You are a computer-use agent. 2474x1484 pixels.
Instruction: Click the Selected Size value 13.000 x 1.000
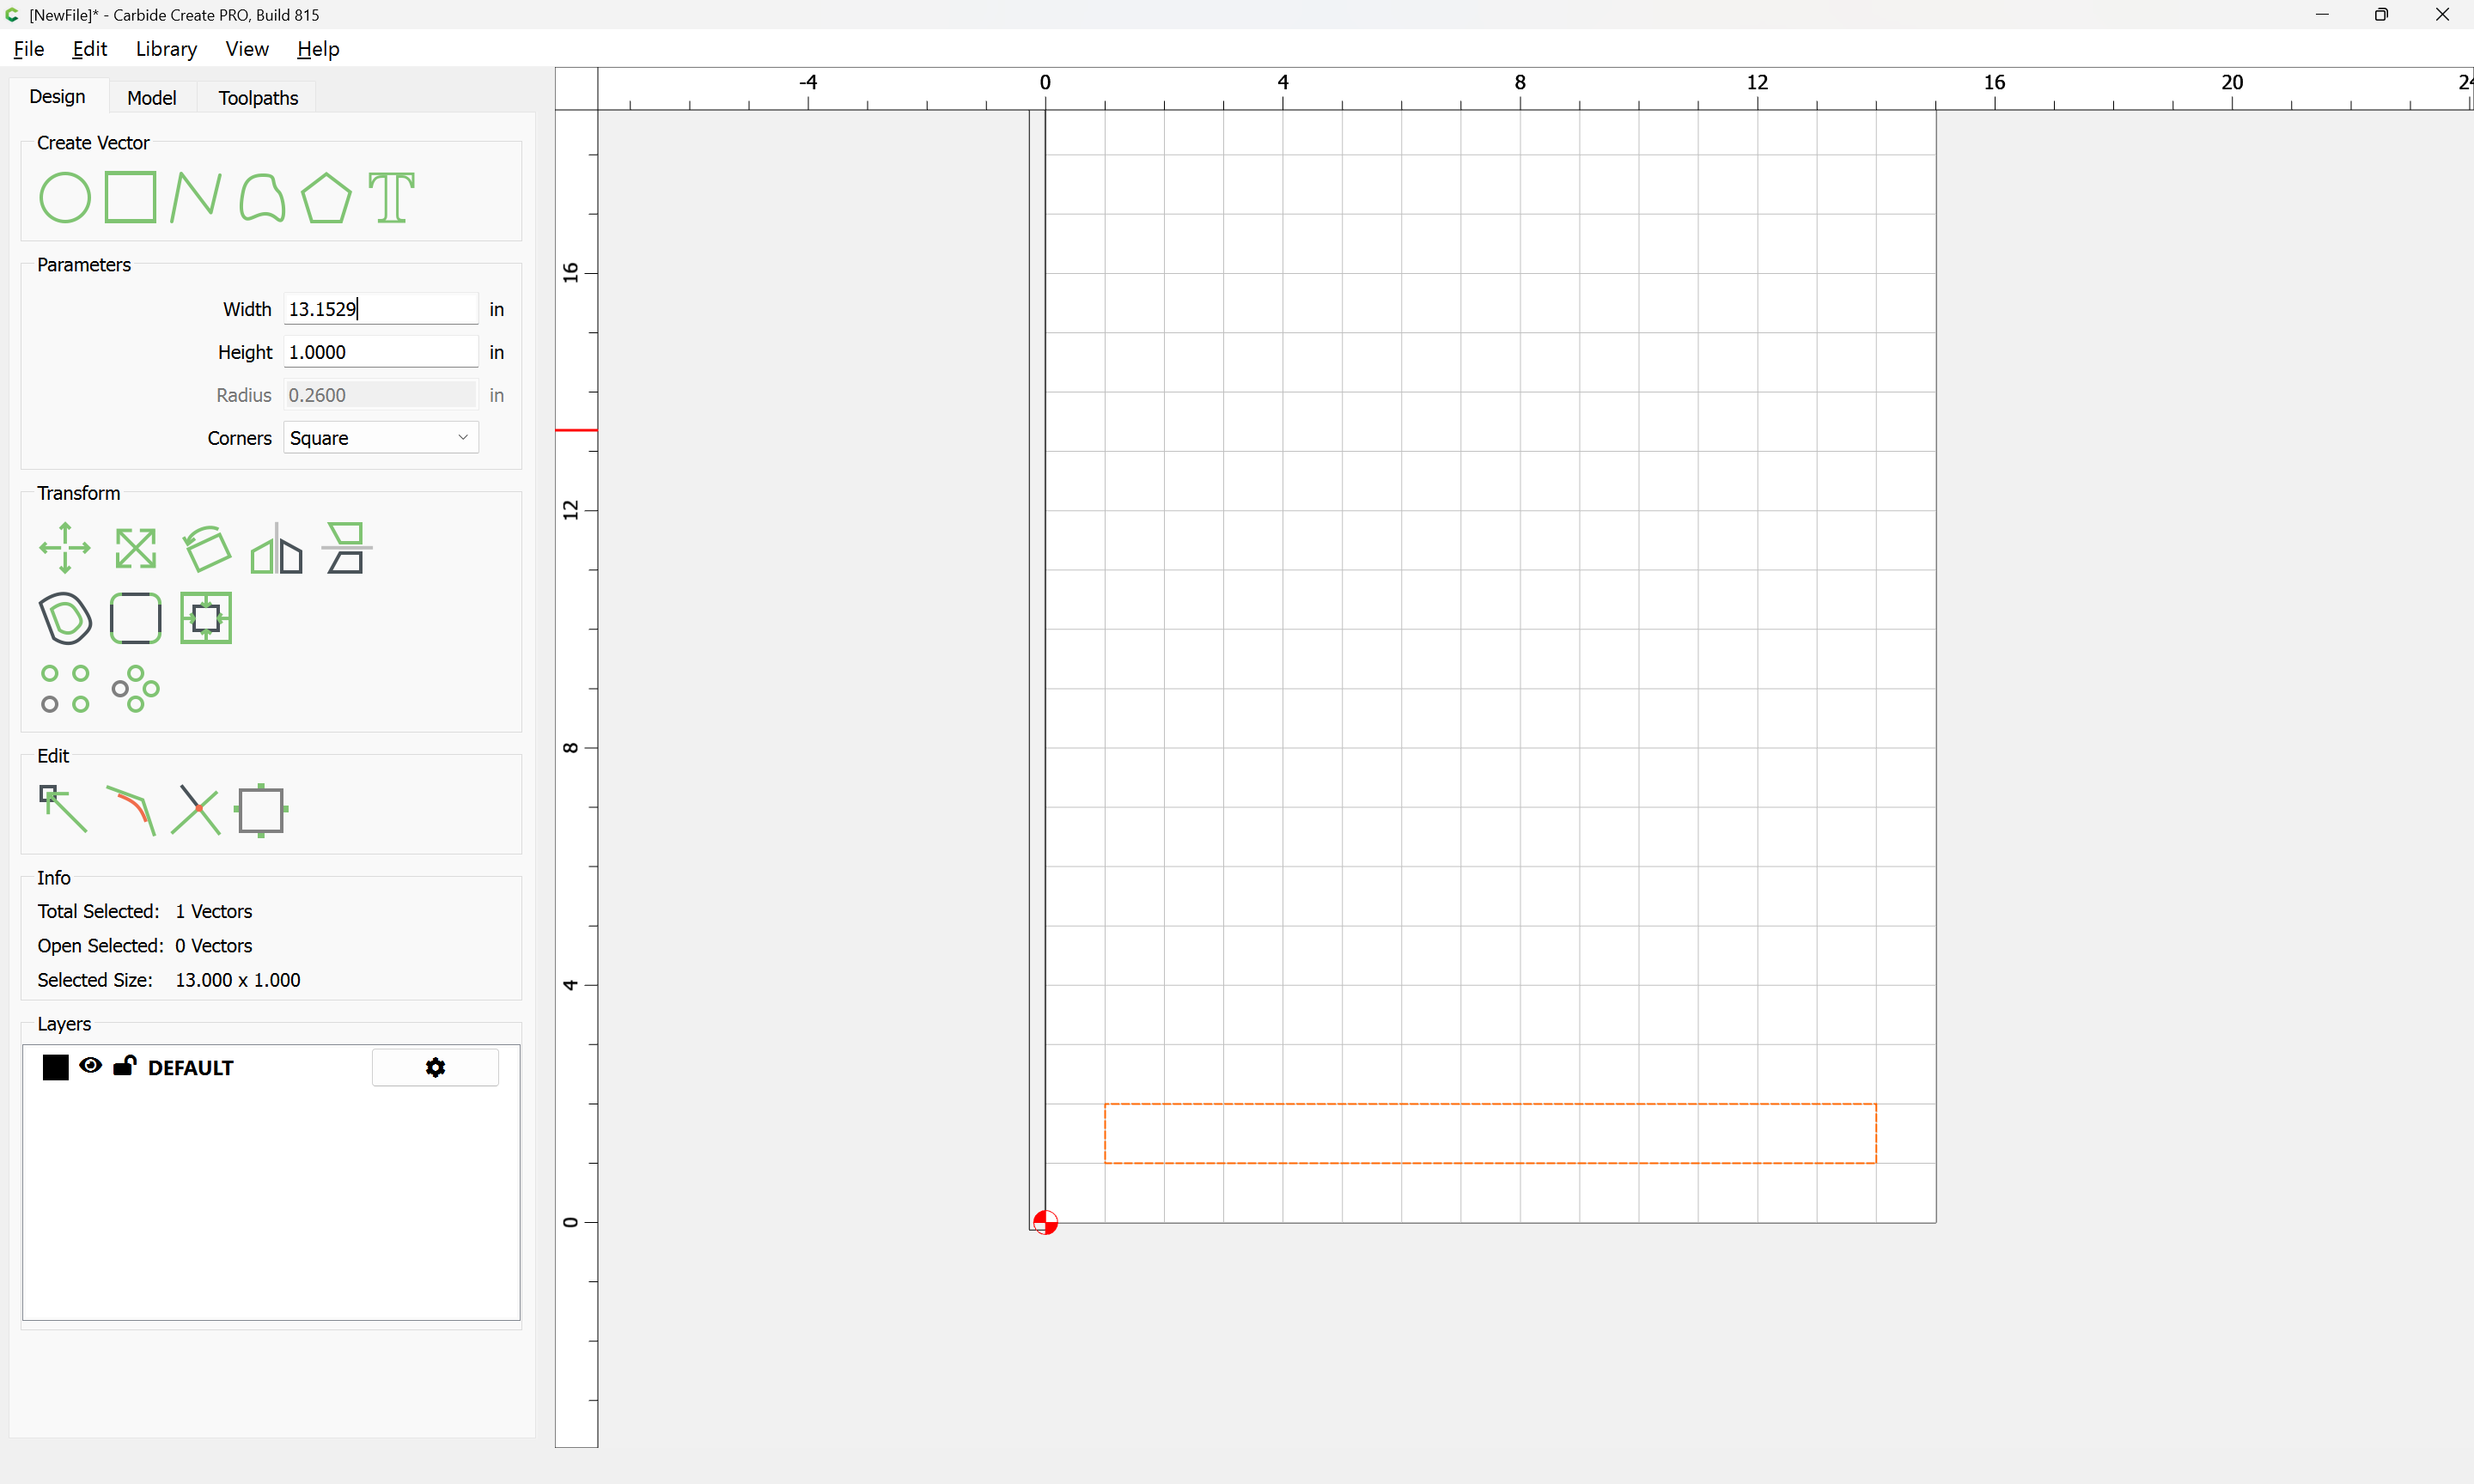pyautogui.click(x=238, y=980)
